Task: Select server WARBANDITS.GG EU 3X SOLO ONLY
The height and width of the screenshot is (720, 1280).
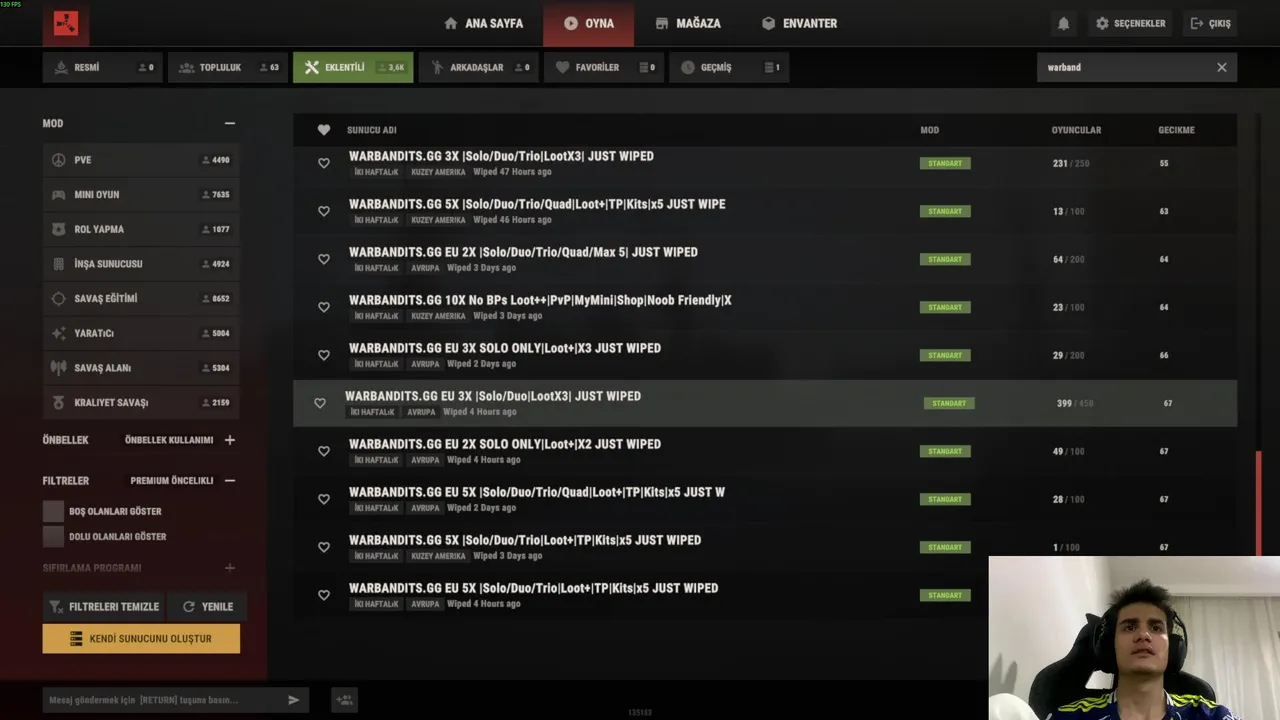Action: 765,355
